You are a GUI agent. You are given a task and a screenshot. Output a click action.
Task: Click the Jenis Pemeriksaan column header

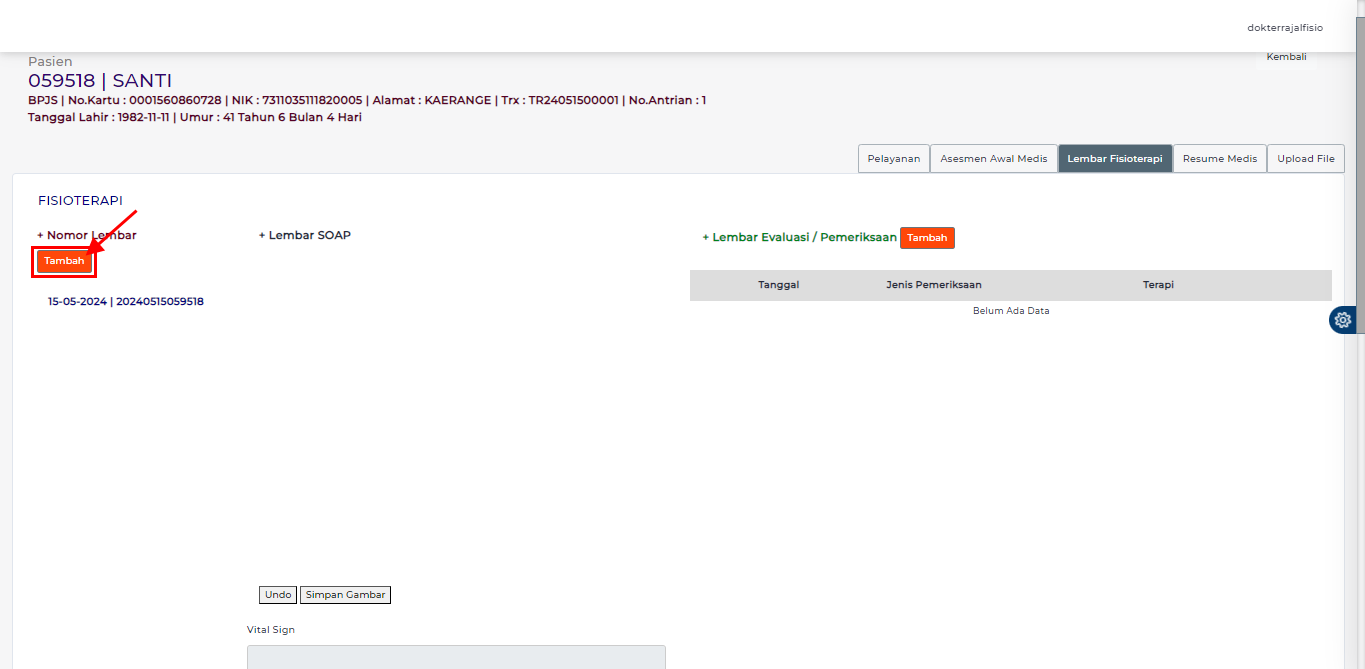tap(933, 285)
